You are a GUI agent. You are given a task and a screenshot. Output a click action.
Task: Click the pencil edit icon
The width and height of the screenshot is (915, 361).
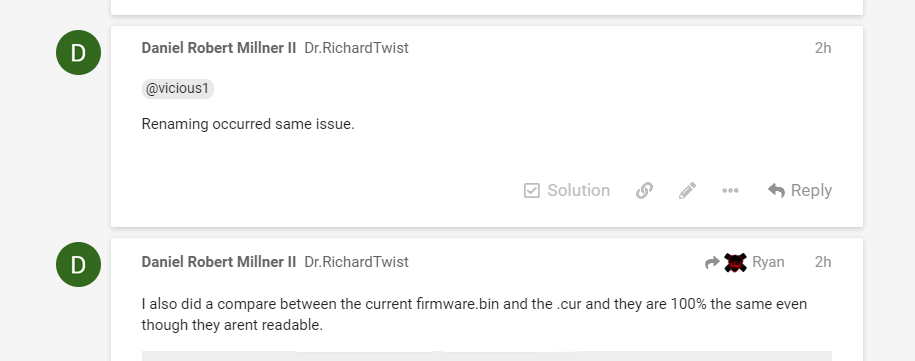pyautogui.click(x=687, y=191)
